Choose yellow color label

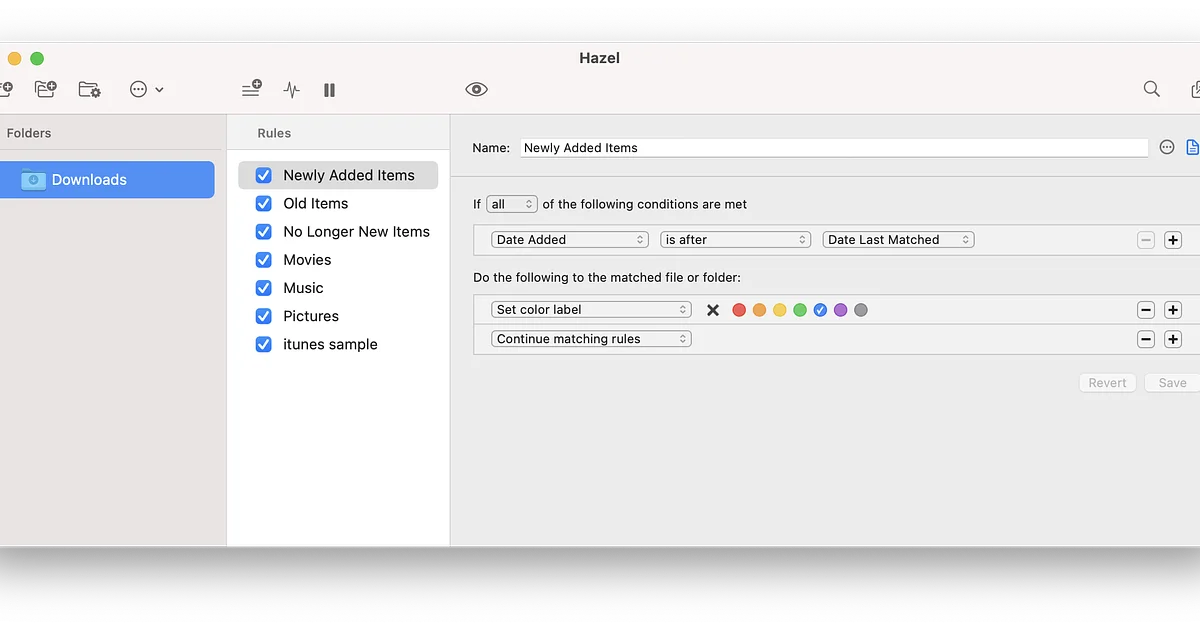(780, 310)
